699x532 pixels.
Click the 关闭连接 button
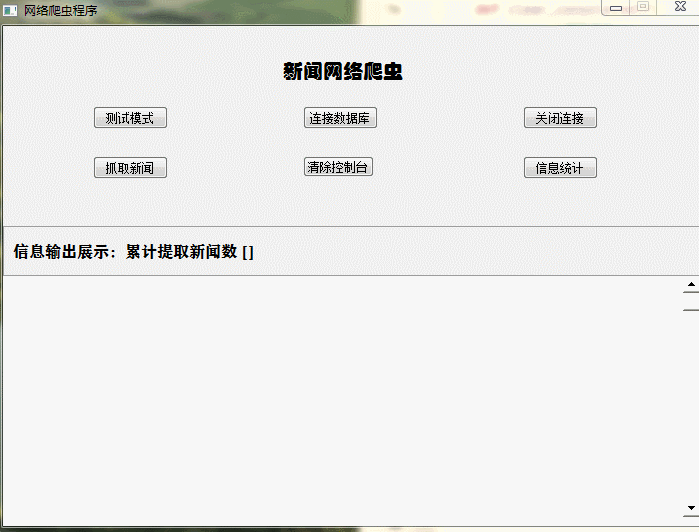pos(560,118)
